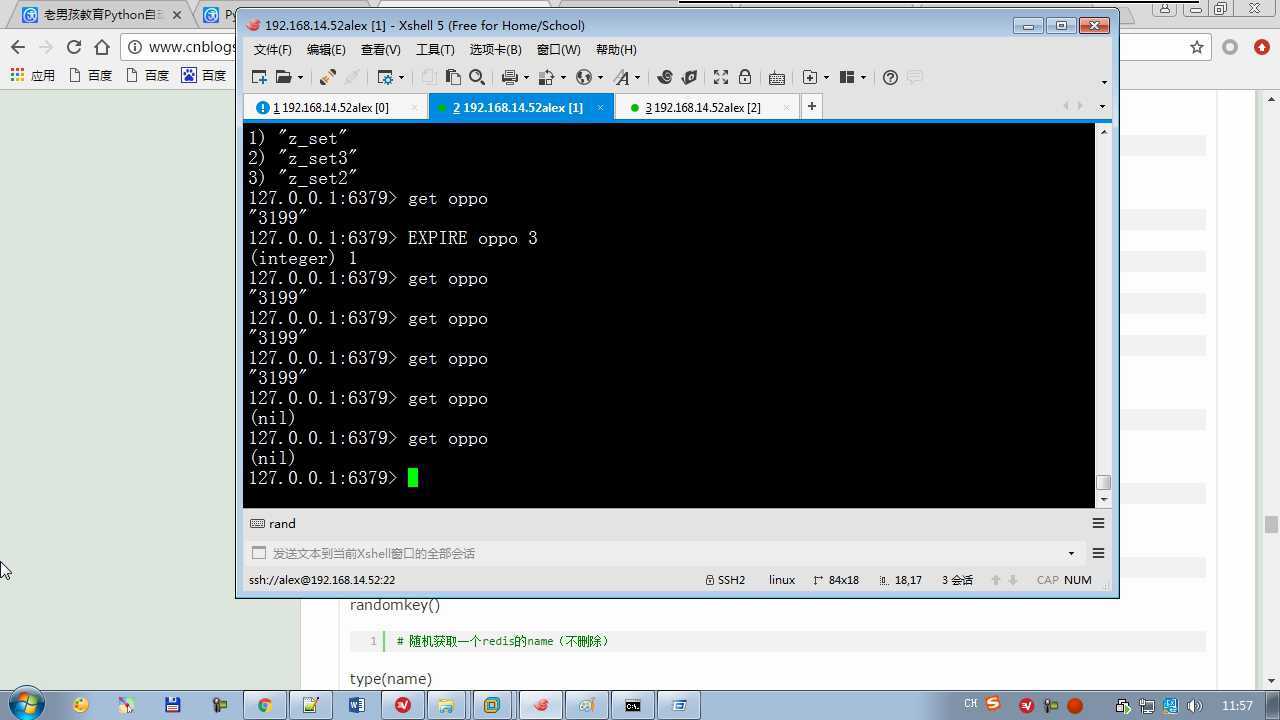Click the 84x18 terminal size status entry

836,580
